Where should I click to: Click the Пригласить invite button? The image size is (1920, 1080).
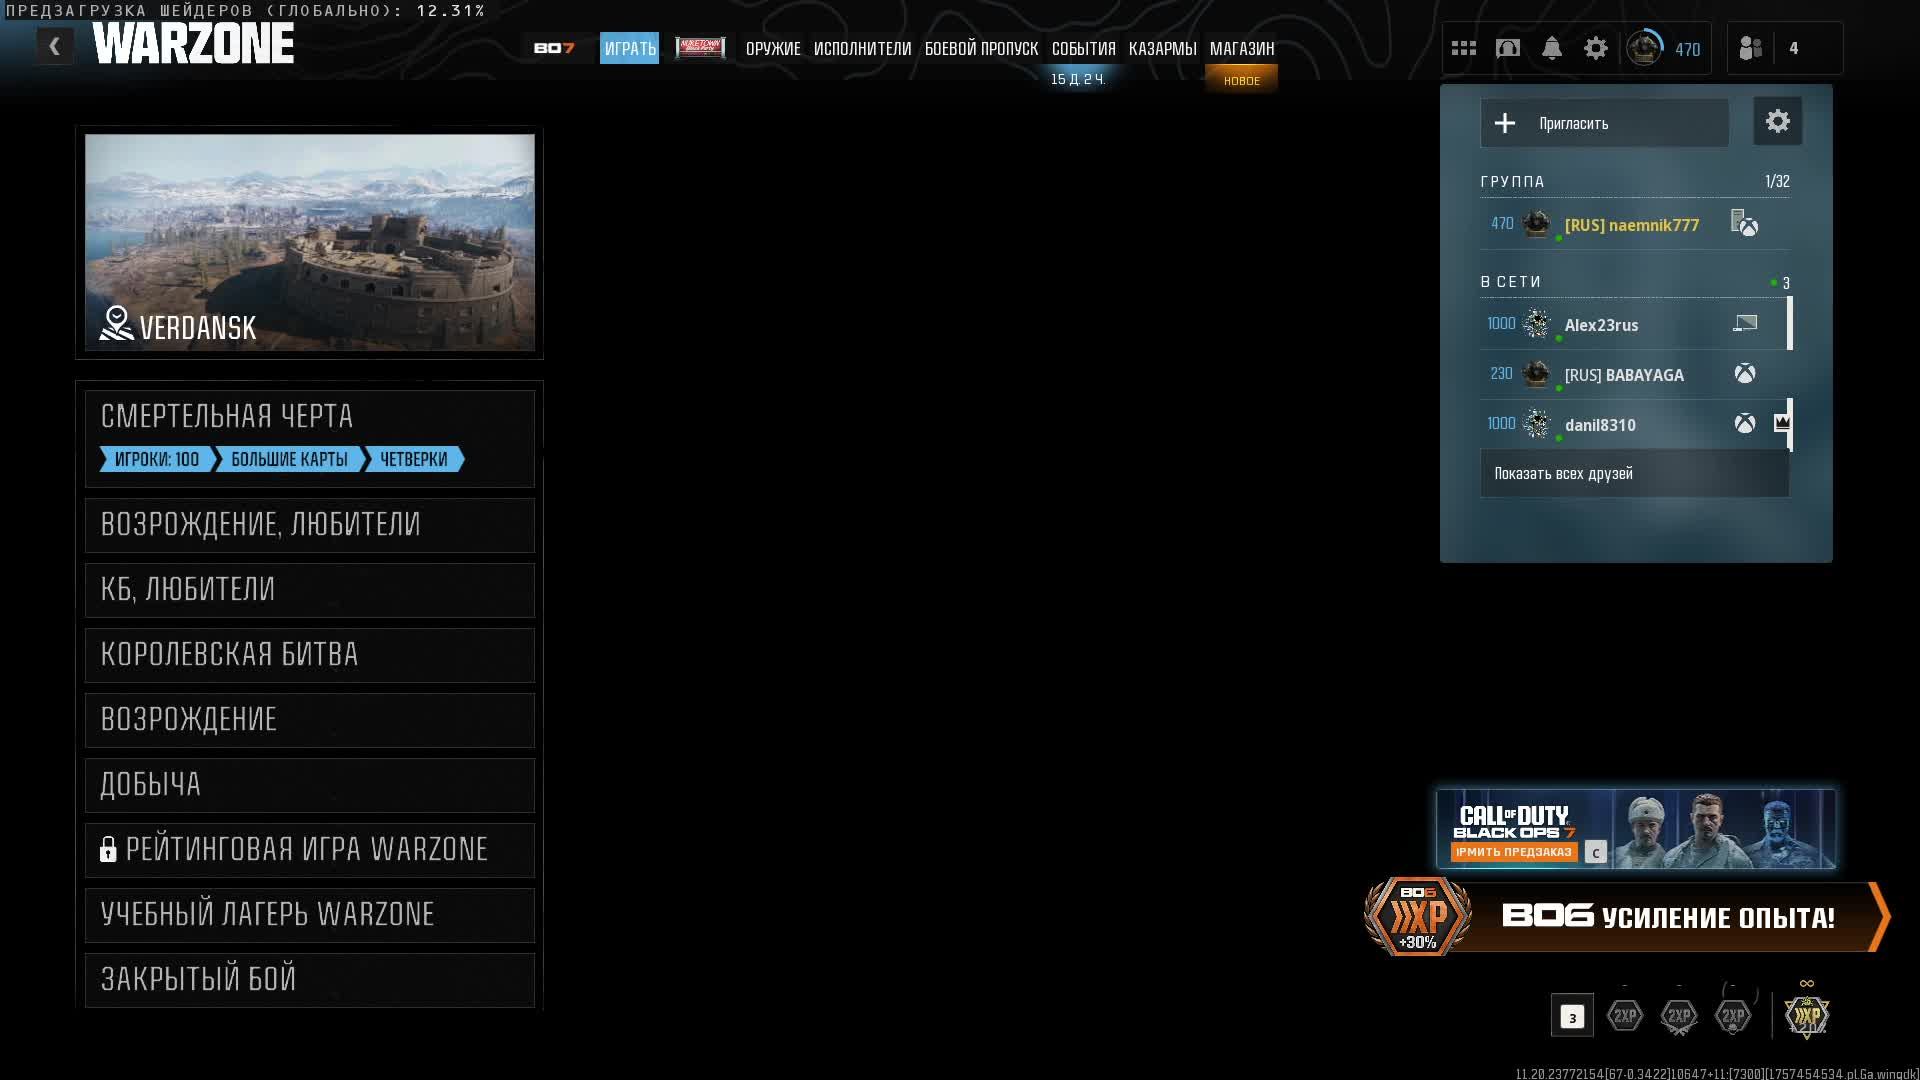(1604, 123)
